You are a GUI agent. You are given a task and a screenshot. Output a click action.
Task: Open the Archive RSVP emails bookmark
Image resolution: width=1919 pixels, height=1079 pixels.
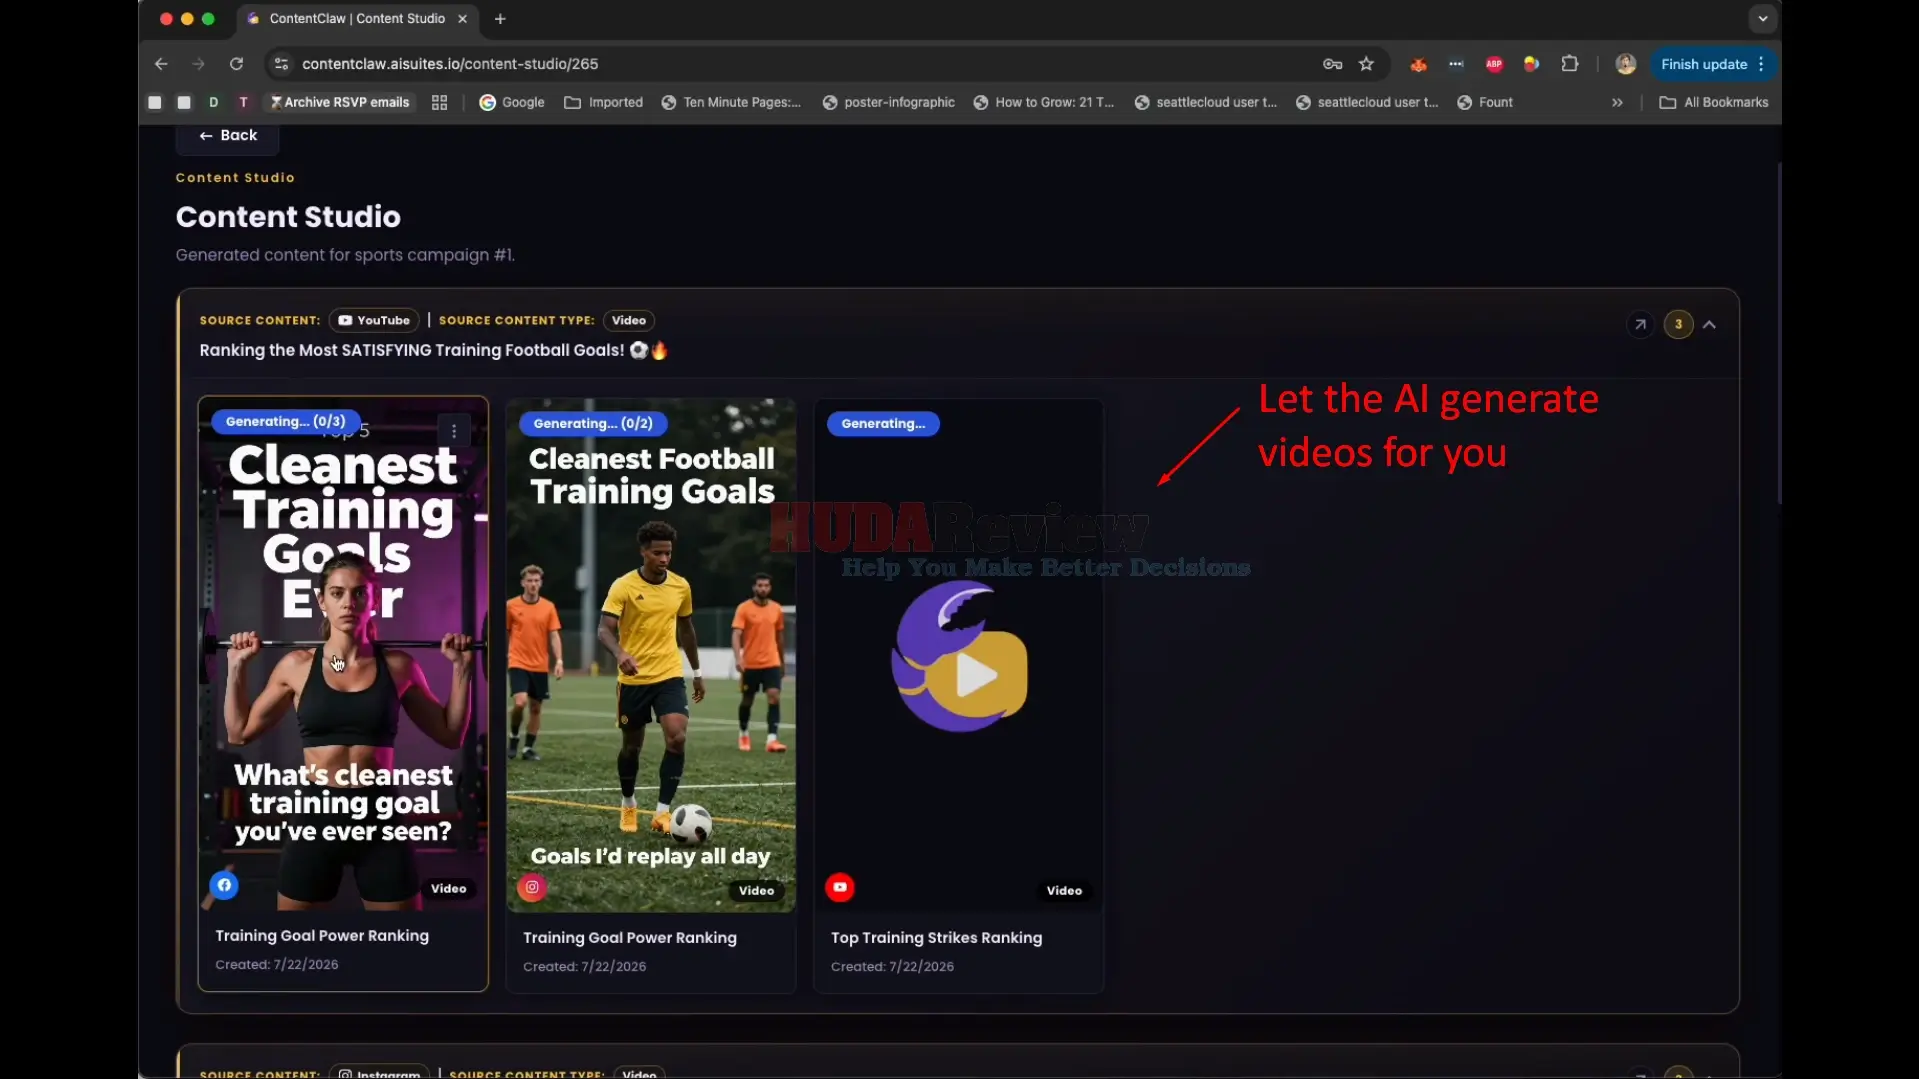[x=340, y=103]
